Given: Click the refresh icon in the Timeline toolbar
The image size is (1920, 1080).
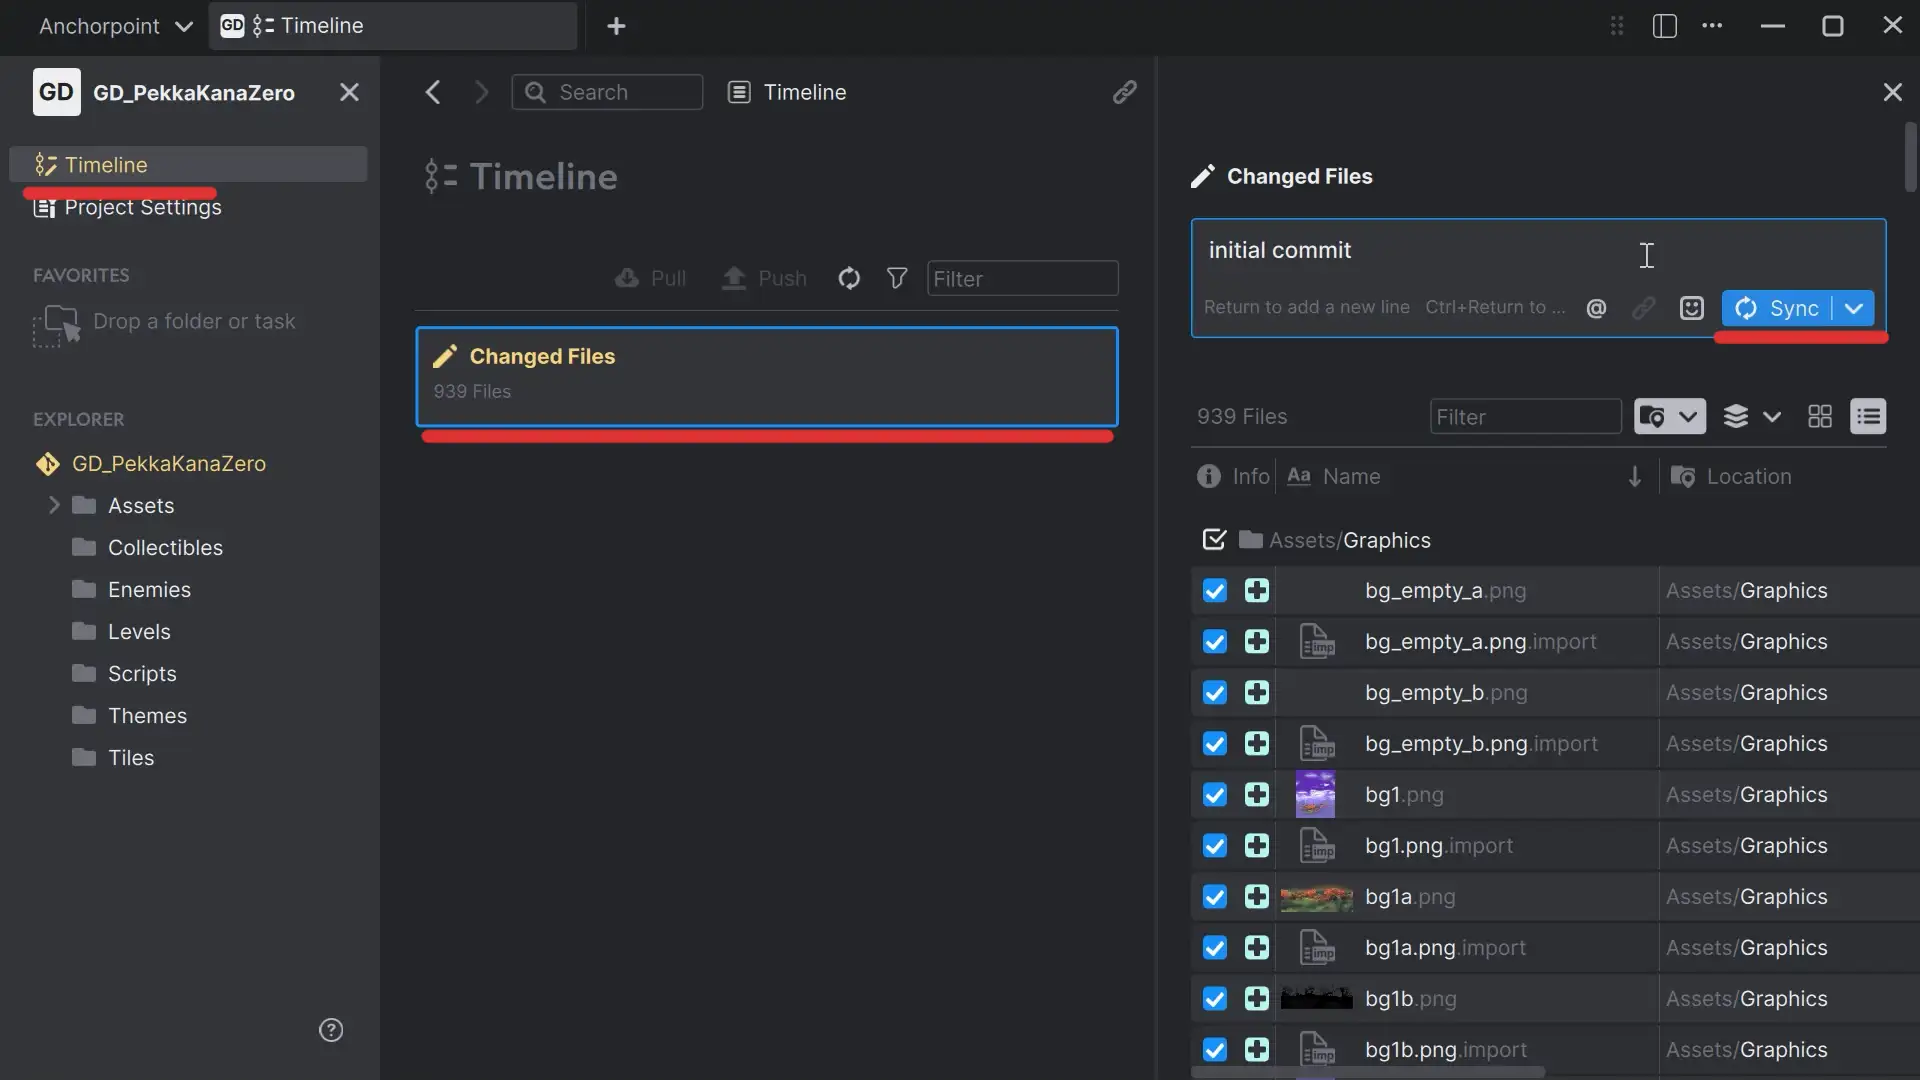Looking at the screenshot, I should pos(849,278).
